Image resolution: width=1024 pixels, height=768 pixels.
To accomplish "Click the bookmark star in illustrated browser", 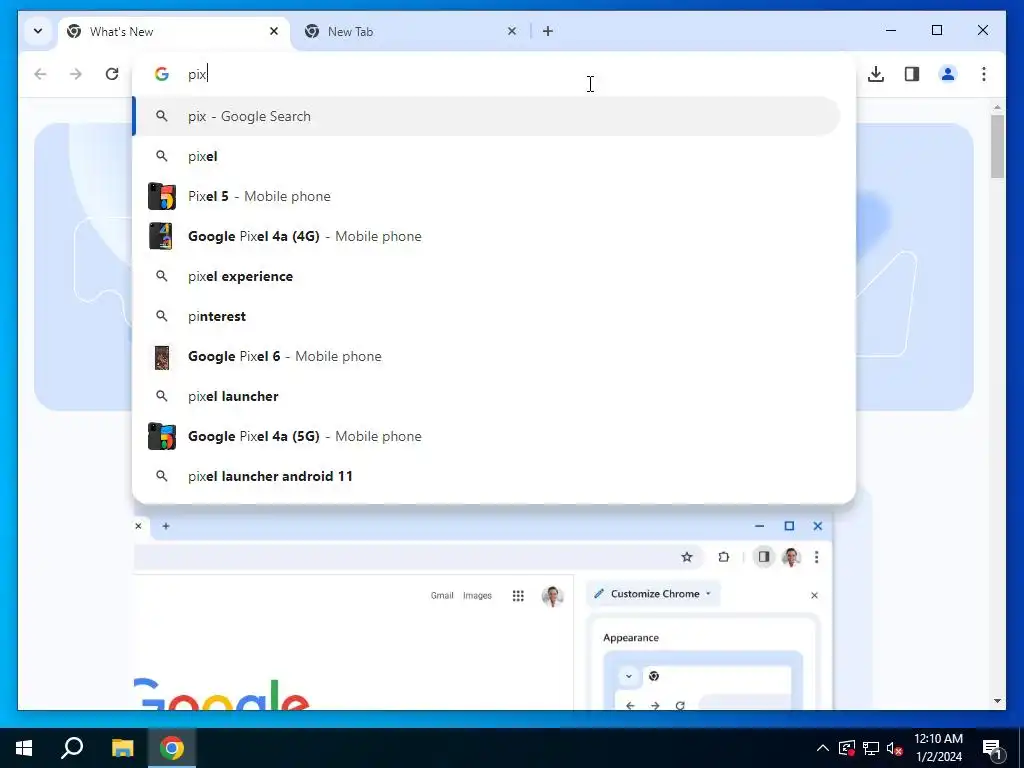I will [x=686, y=557].
